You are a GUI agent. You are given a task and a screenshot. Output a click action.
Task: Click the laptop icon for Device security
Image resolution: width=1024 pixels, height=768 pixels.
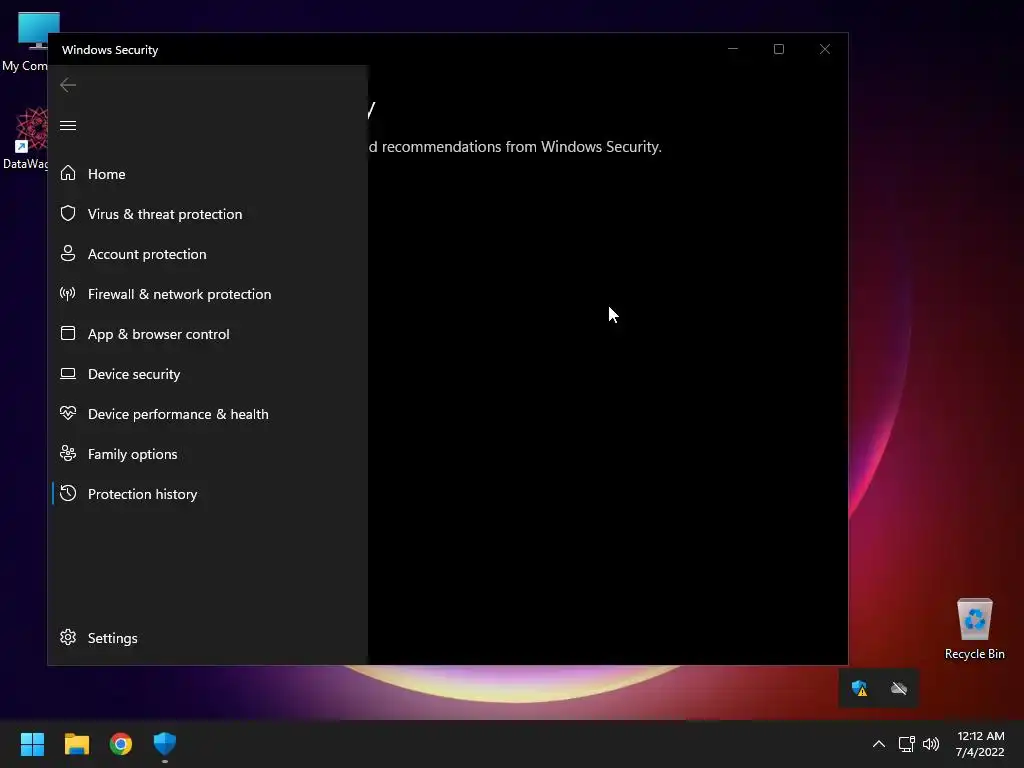68,374
